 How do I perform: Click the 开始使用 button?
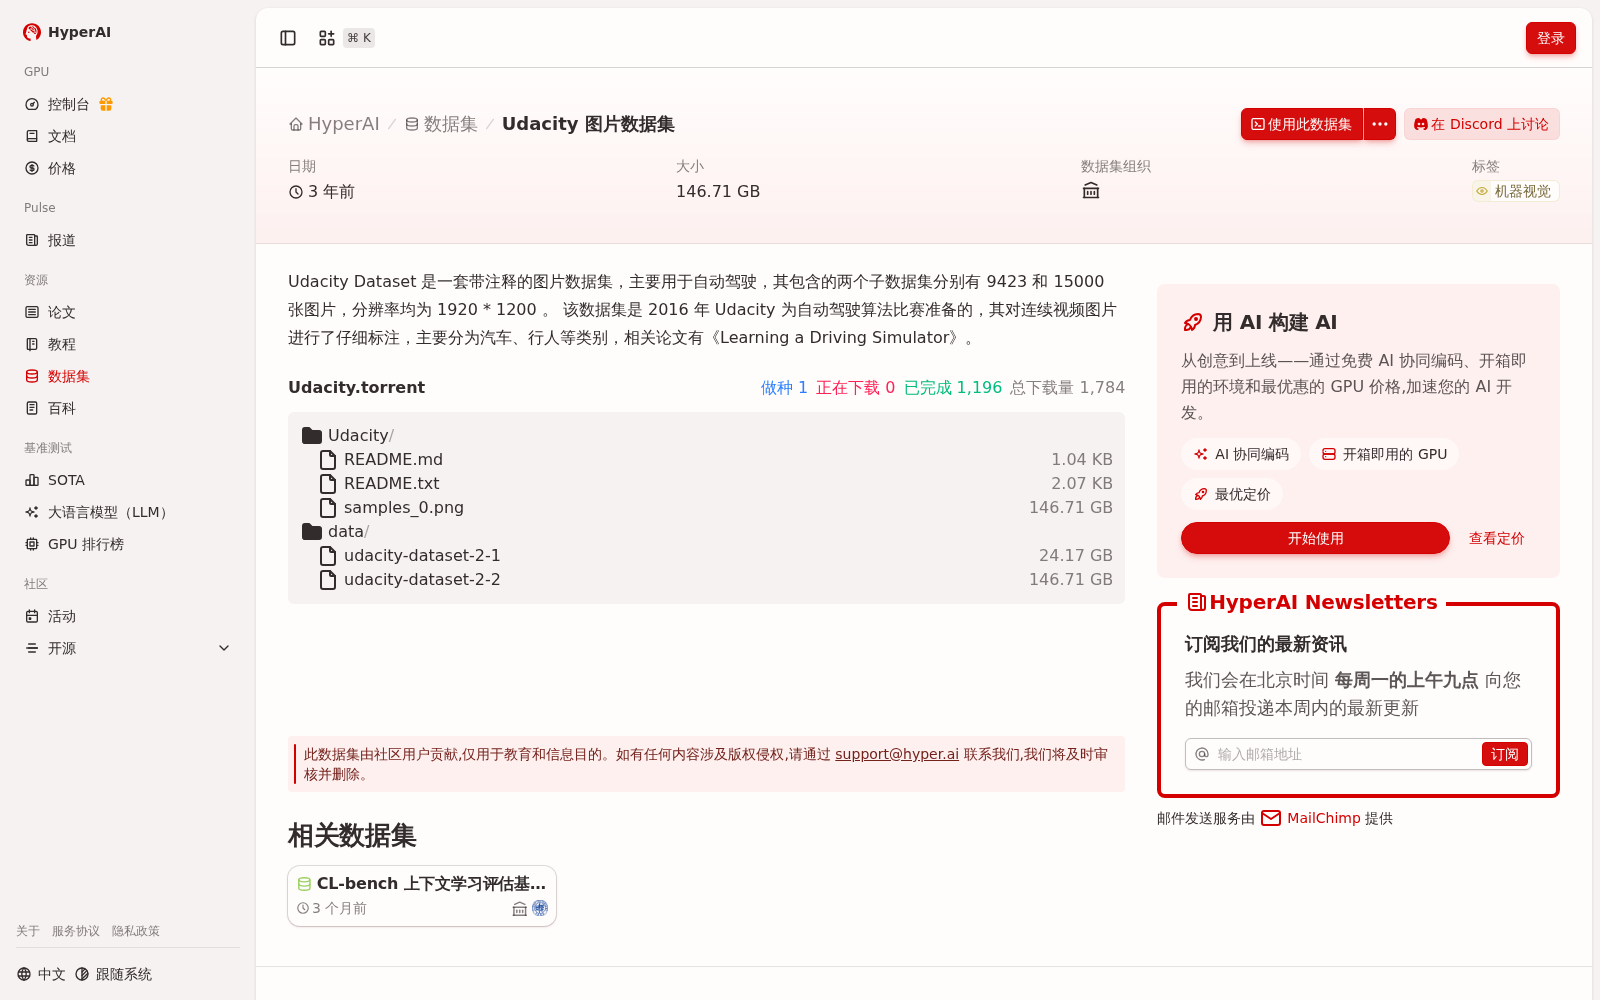coord(1315,538)
